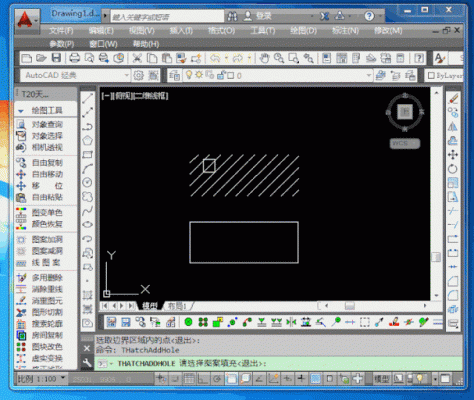This screenshot has width=474, height=400.
Task: Click the Cut scissors icon
Action: coord(137,58)
